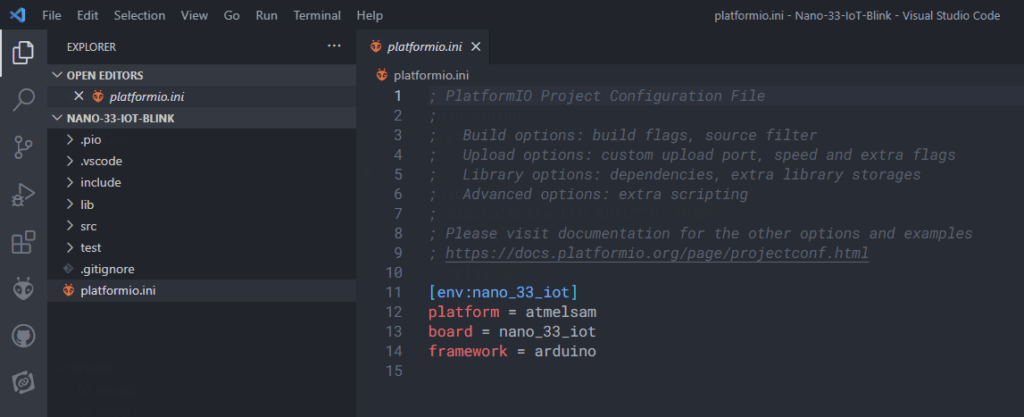This screenshot has height=417, width=1024.
Task: Open the PlatformIO alien icon
Action: click(23, 288)
